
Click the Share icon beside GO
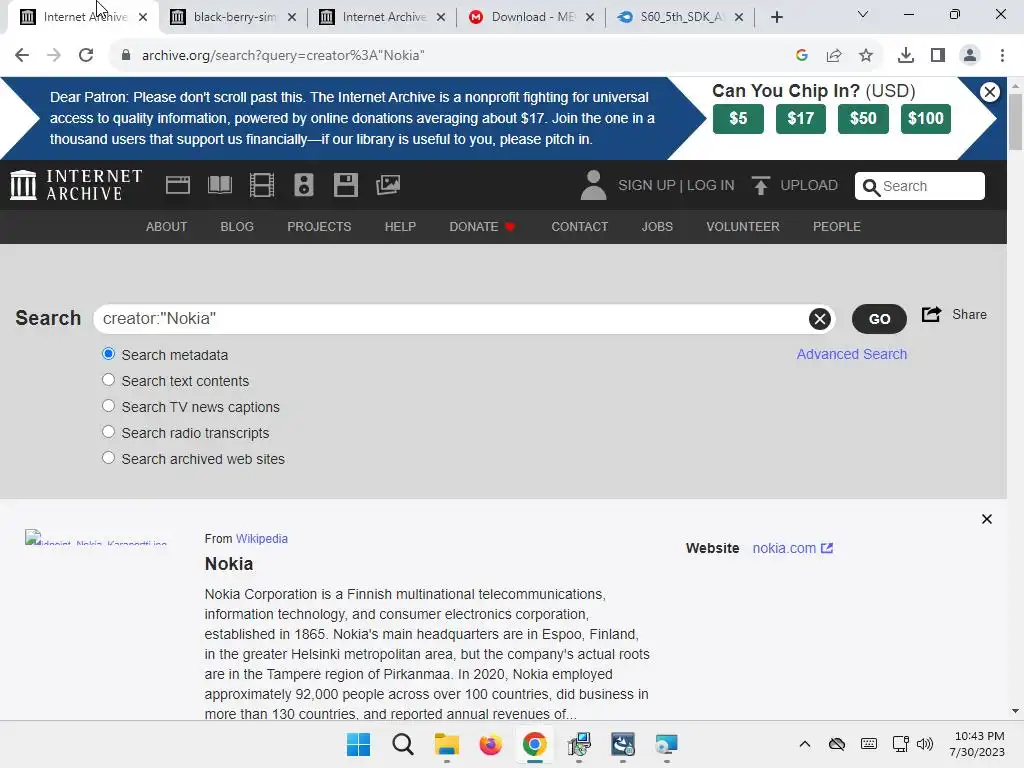(931, 314)
